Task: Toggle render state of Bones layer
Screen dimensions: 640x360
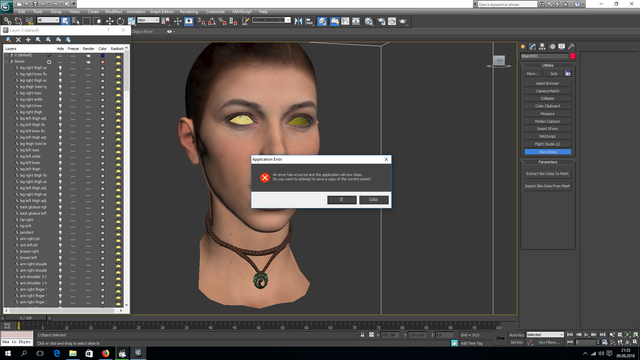Action: click(88, 62)
